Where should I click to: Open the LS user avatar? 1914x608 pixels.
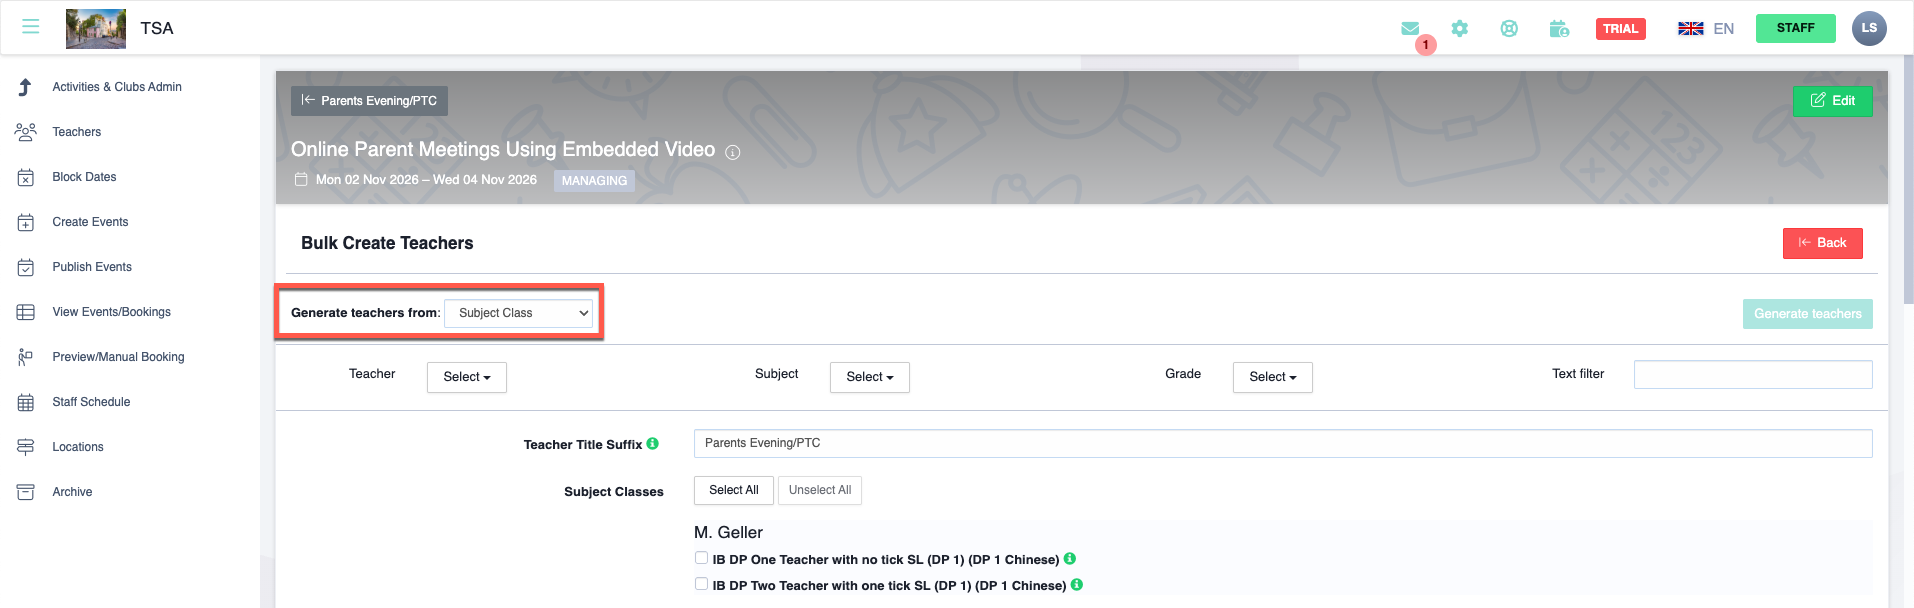[1868, 28]
